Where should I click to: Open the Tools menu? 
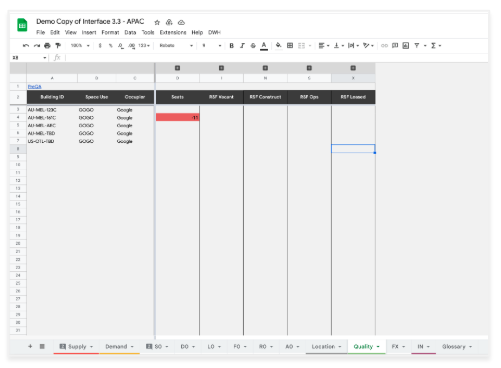coord(148,32)
